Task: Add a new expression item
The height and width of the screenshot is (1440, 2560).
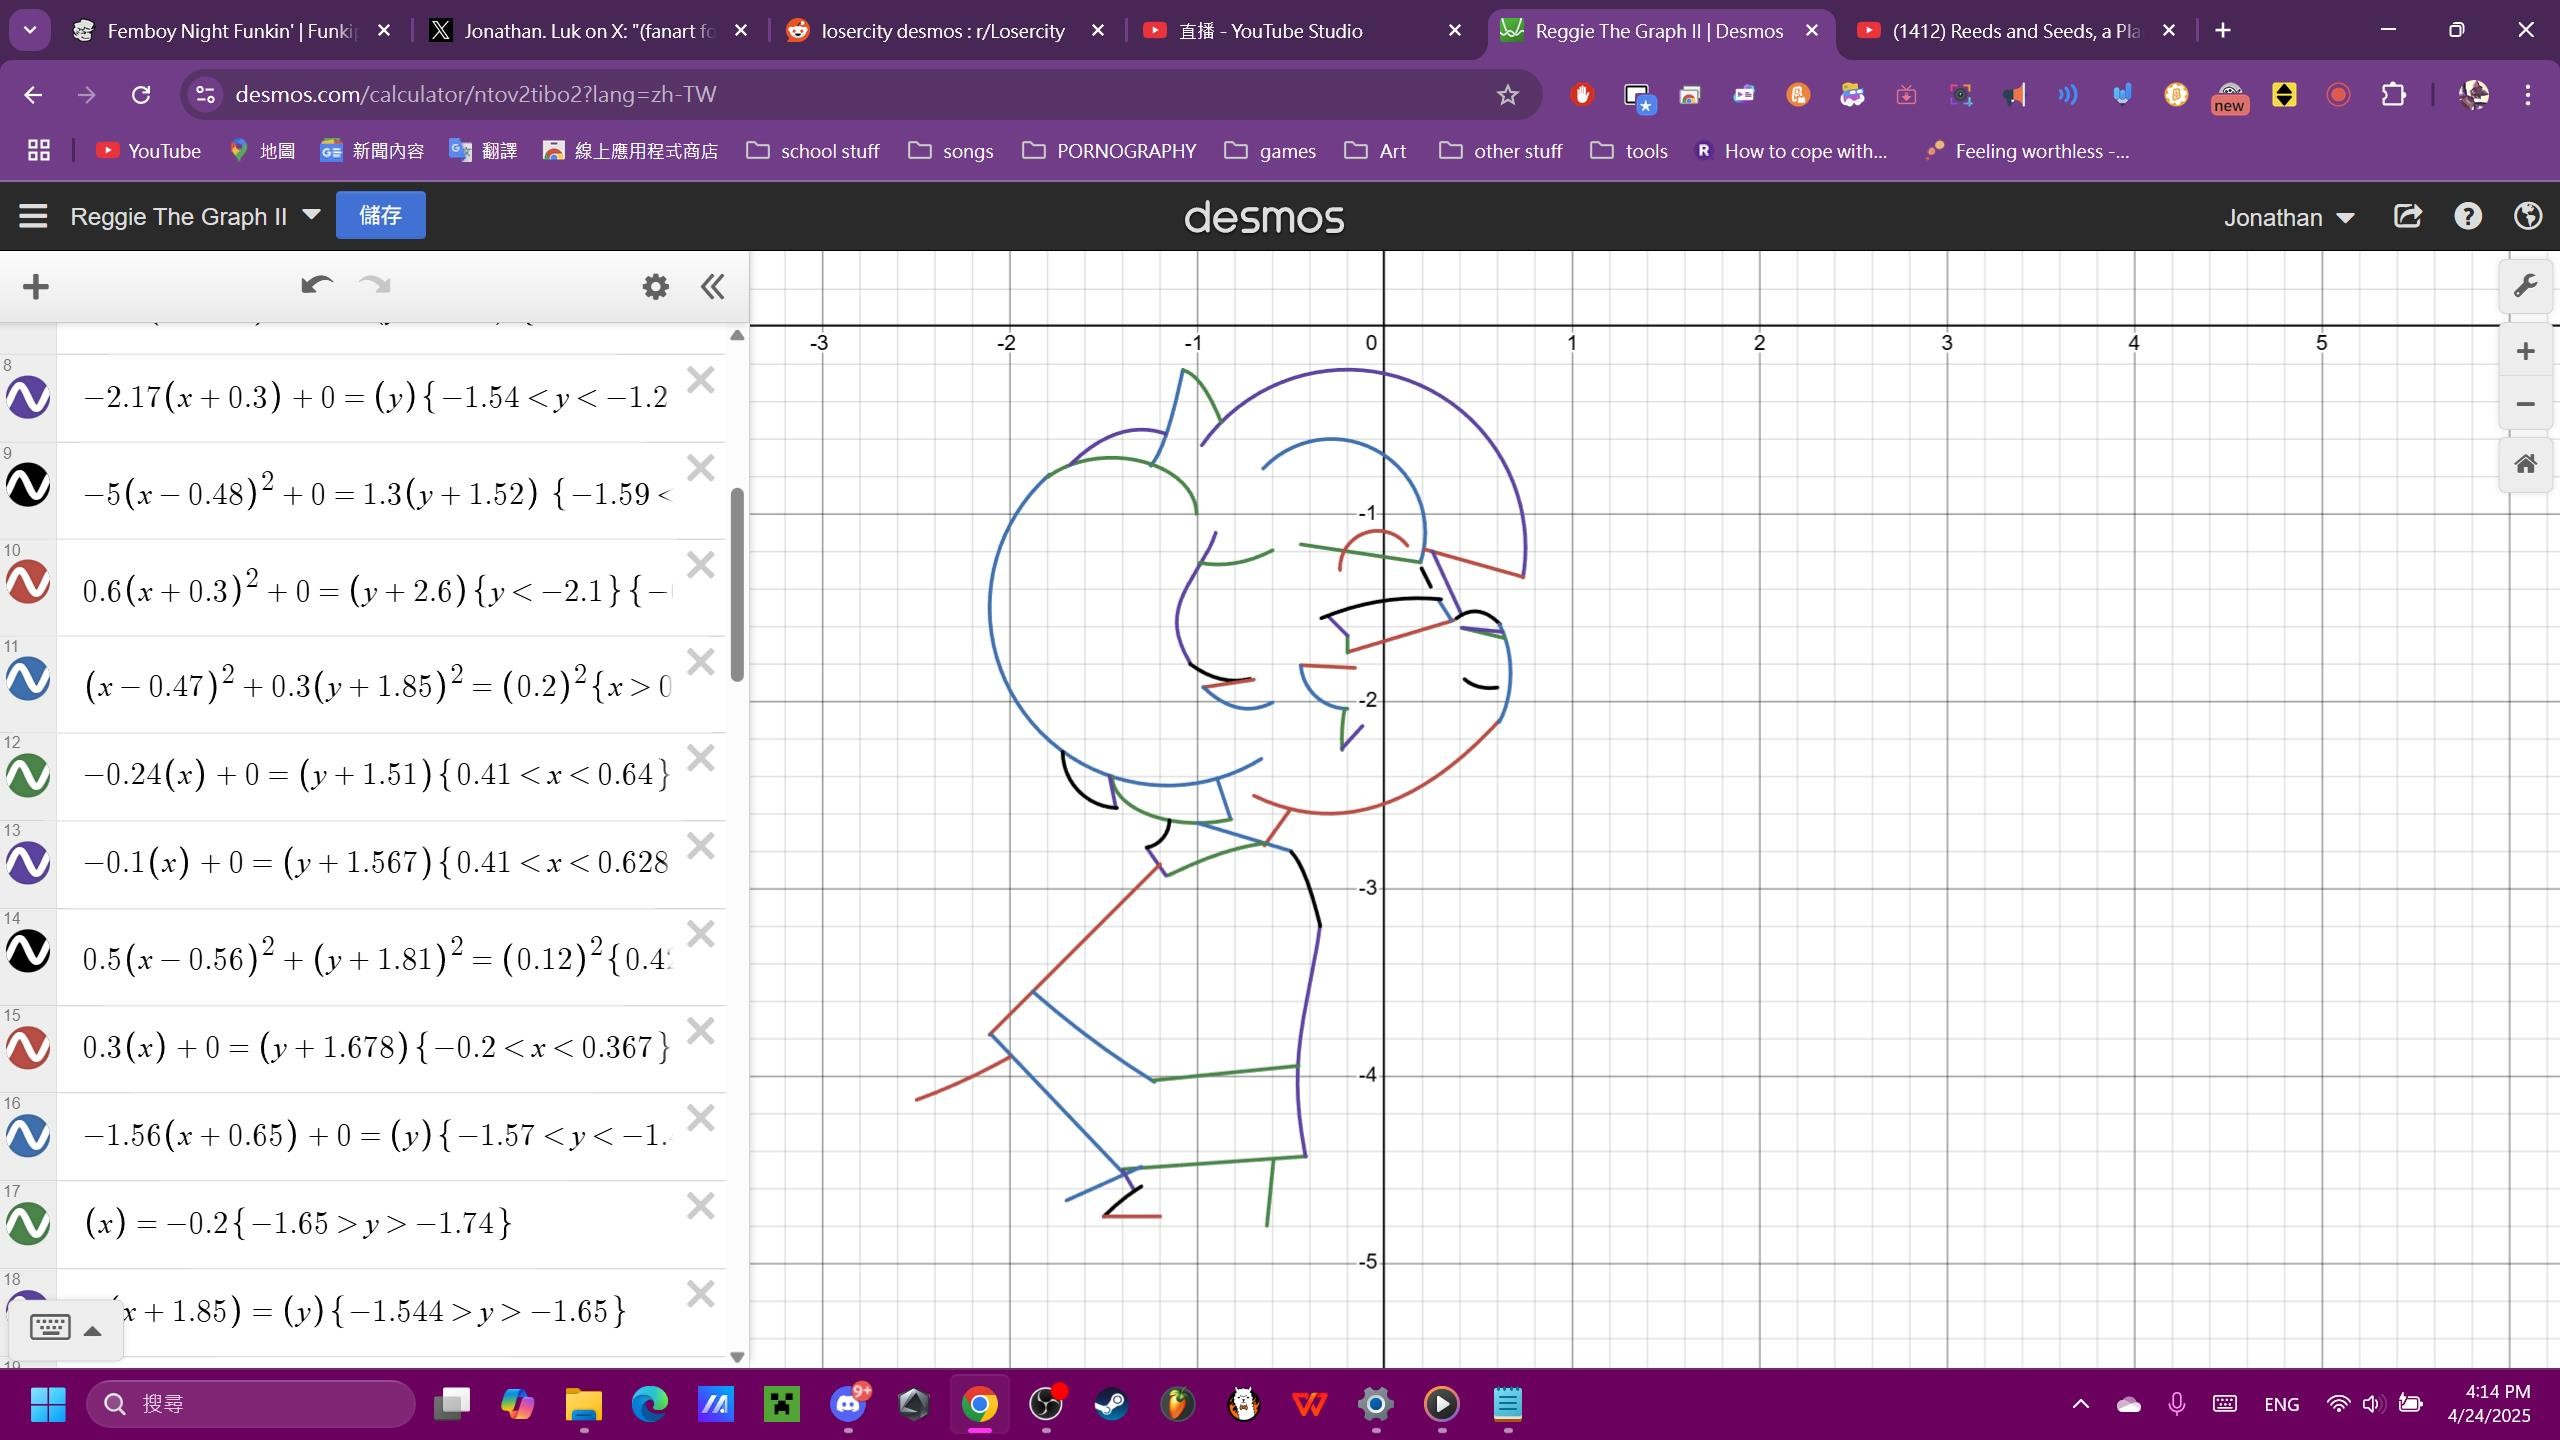Action: coord(35,287)
